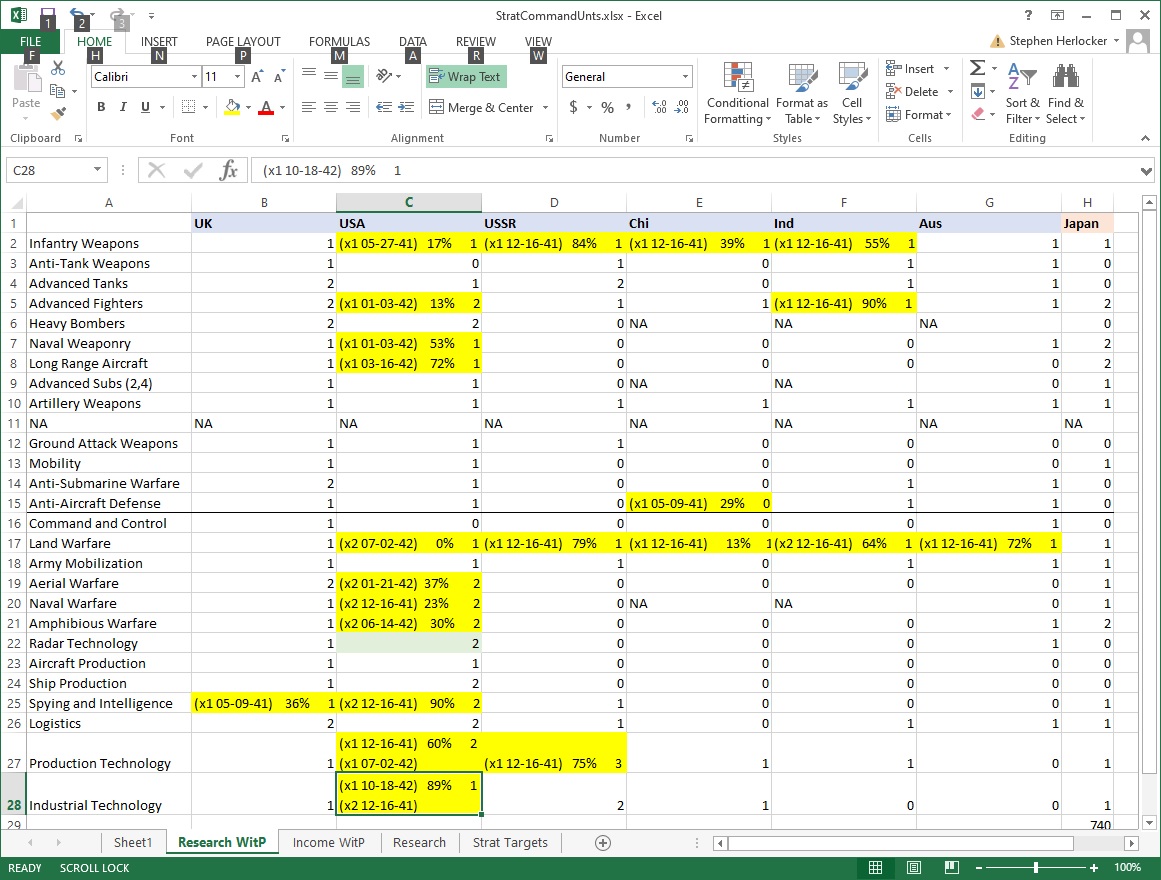Click the Decrease Indent icon
Viewport: 1161px width, 880px height.
(384, 107)
